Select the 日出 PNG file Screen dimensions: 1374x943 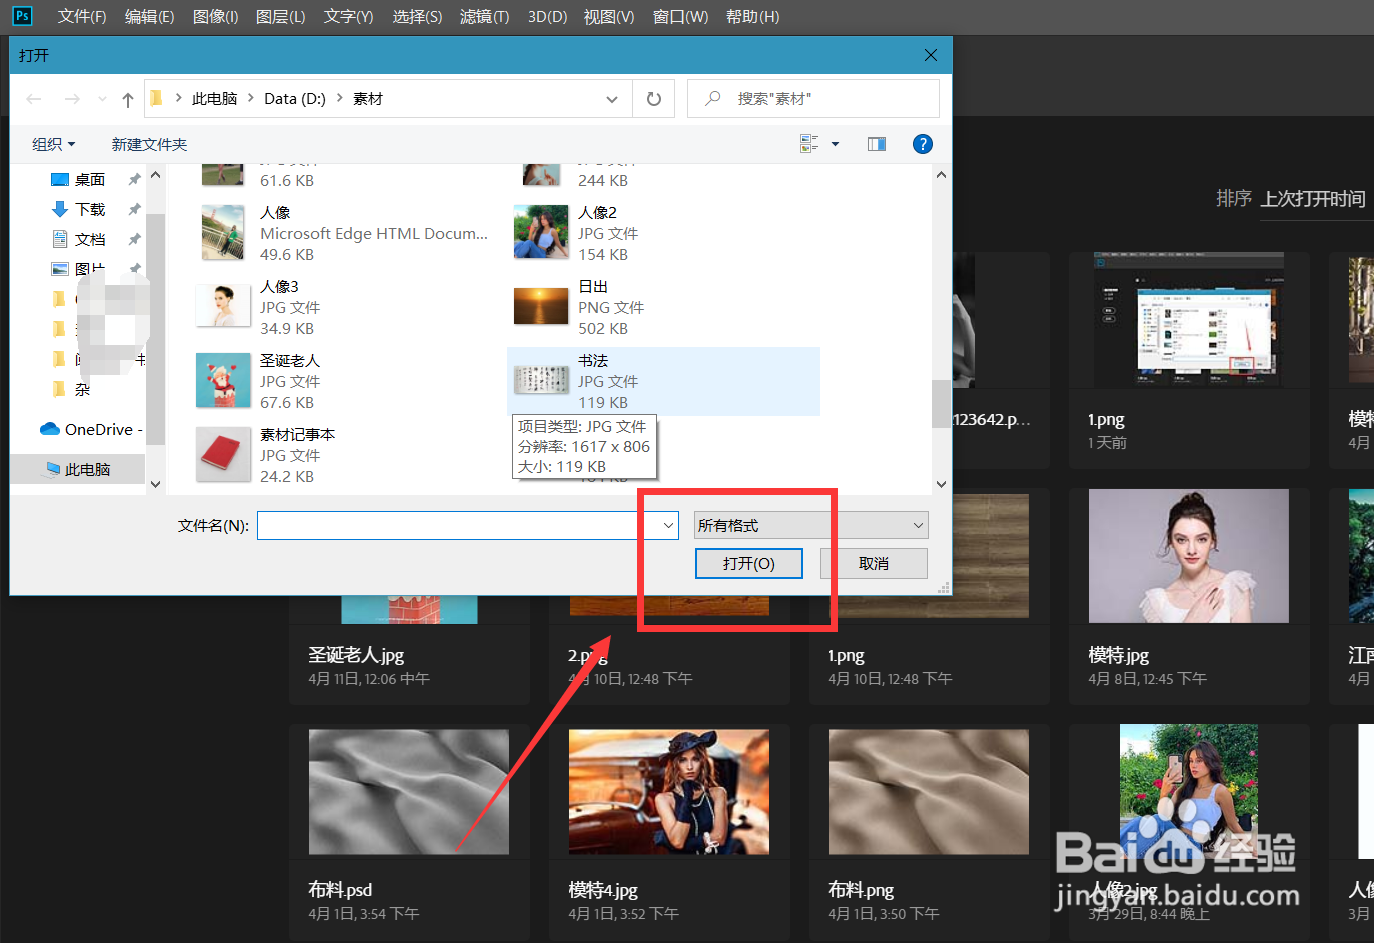(x=663, y=307)
